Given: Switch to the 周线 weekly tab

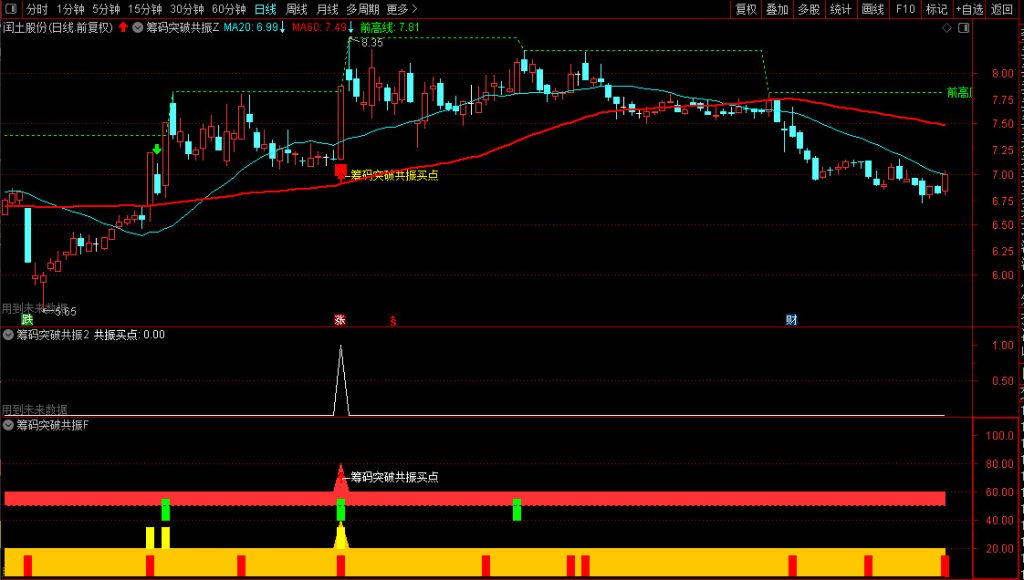Looking at the screenshot, I should [297, 9].
